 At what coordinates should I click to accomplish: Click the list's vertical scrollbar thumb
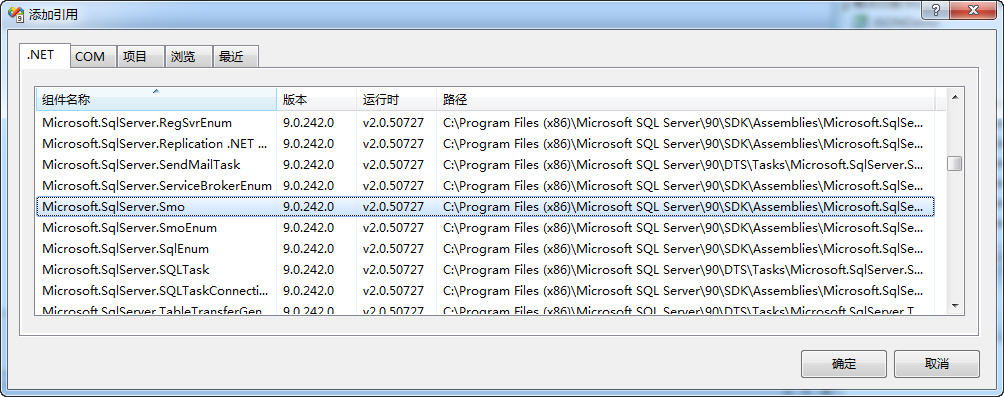click(955, 163)
